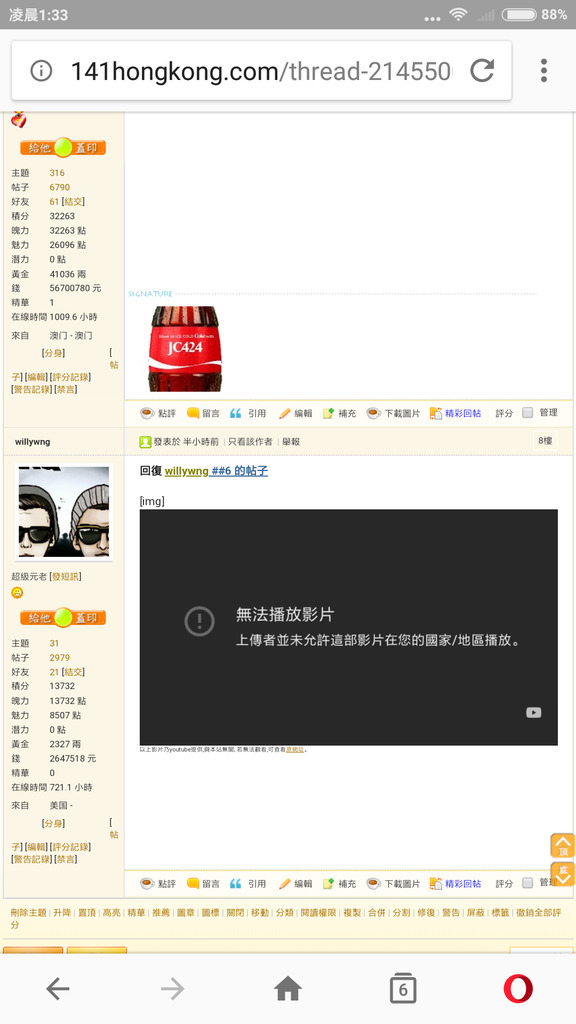Click 高亮 in the moderation bar
Viewport: 576px width, 1024px height.
(x=112, y=912)
